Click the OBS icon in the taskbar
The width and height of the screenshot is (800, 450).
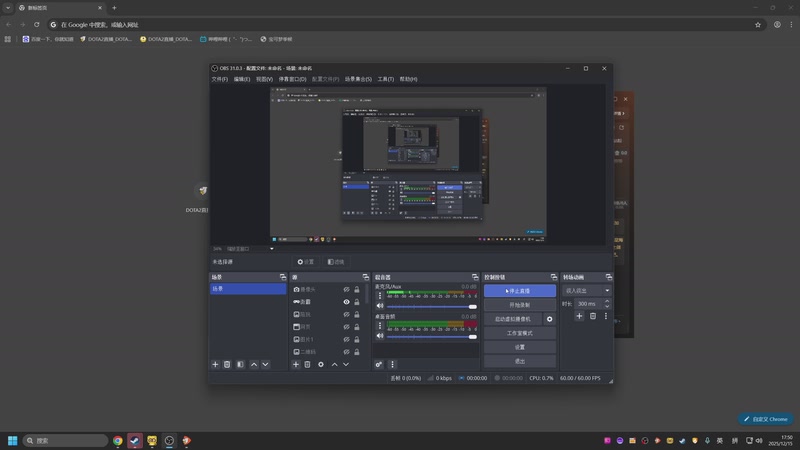click(x=169, y=440)
